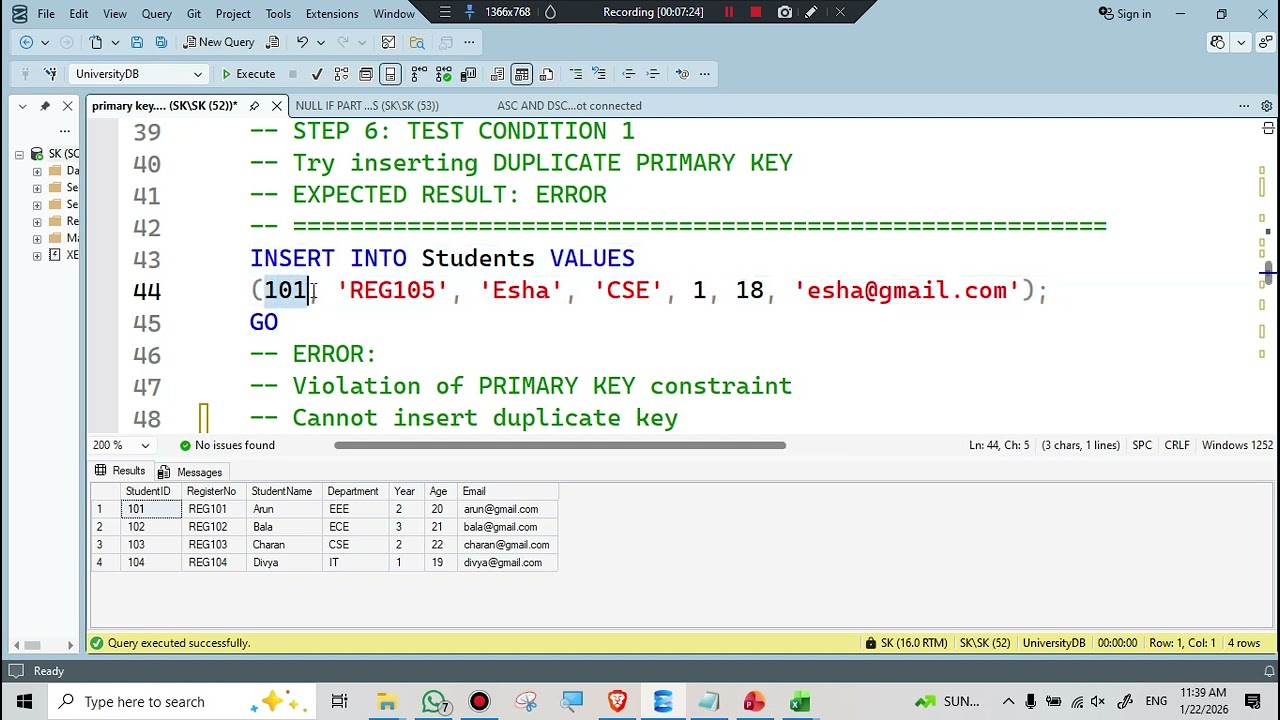Click Comment out selected lines icon
The height and width of the screenshot is (720, 1280).
tap(576, 74)
